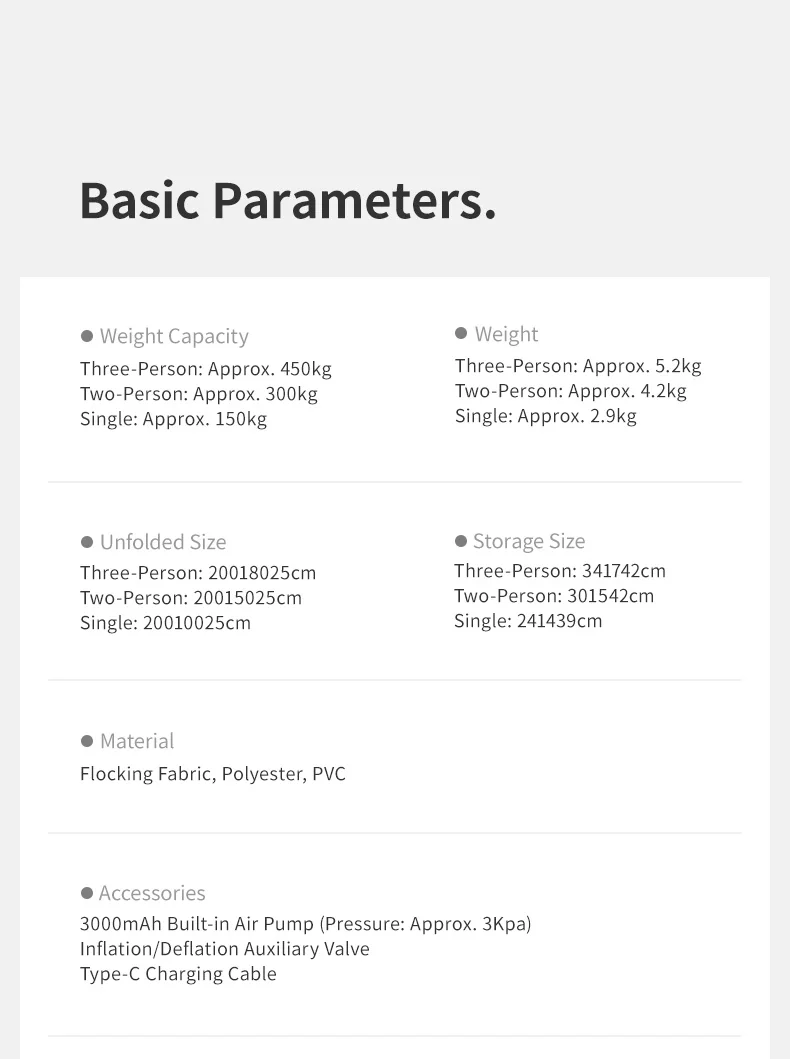Screen dimensions: 790x1059
Task: Click the Single 20010025cm unfolded size line
Action: point(165,623)
